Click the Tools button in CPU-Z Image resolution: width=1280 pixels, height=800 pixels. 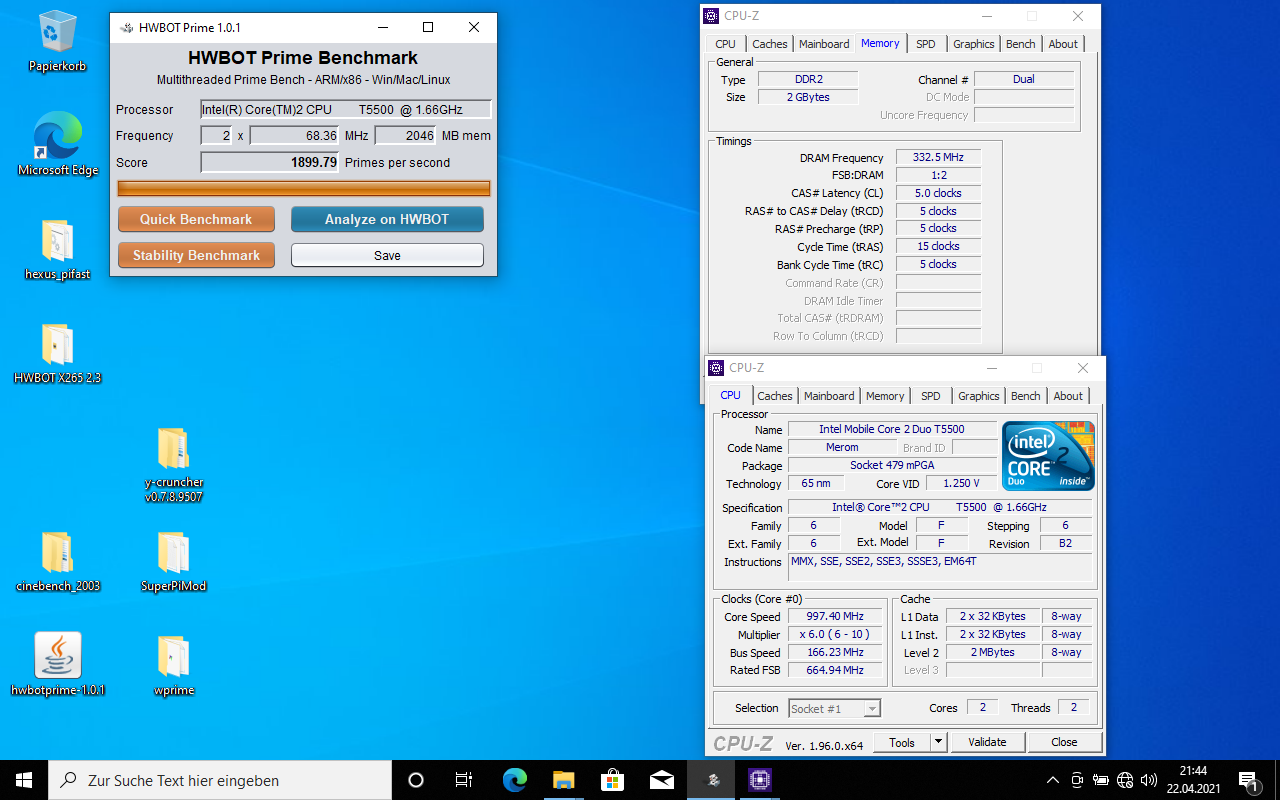(902, 742)
